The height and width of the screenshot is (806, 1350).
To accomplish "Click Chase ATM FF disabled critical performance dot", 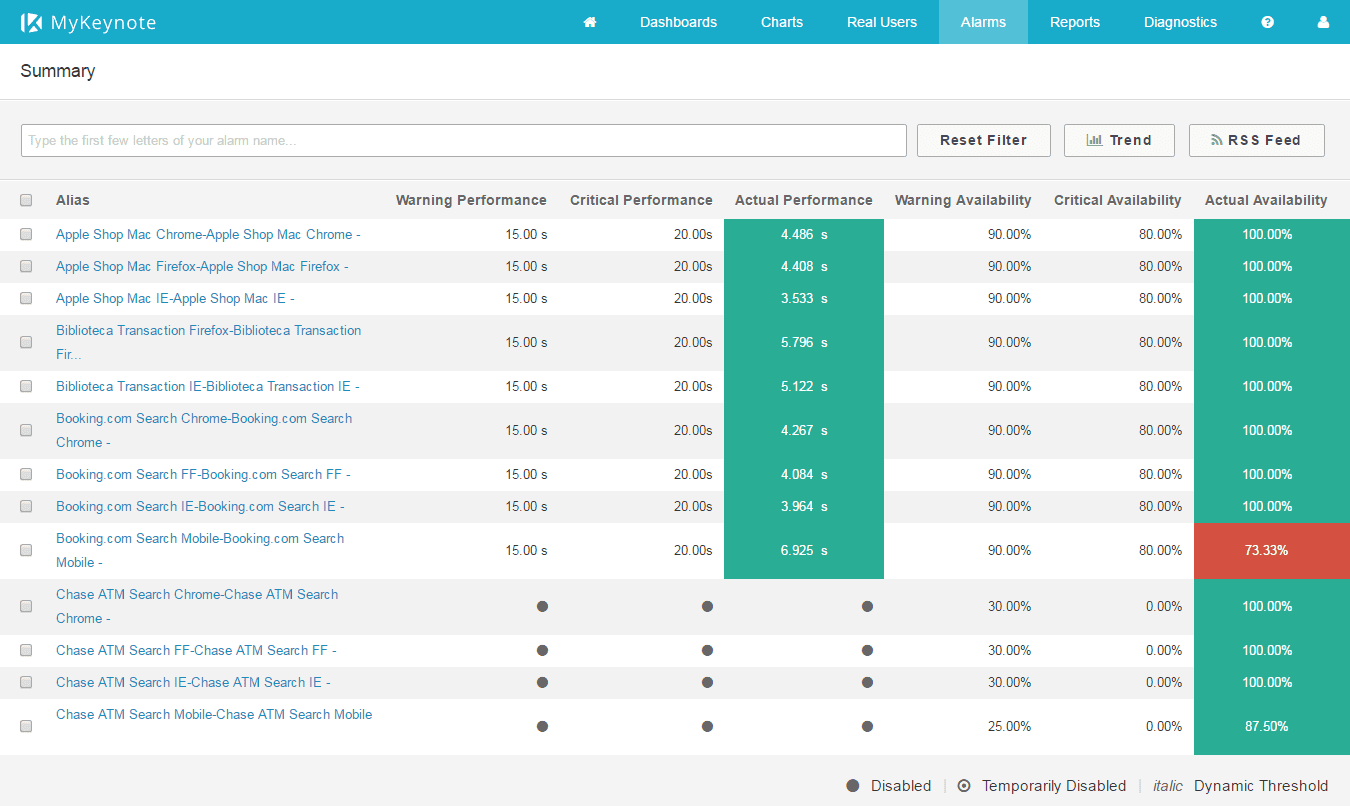I will (707, 650).
